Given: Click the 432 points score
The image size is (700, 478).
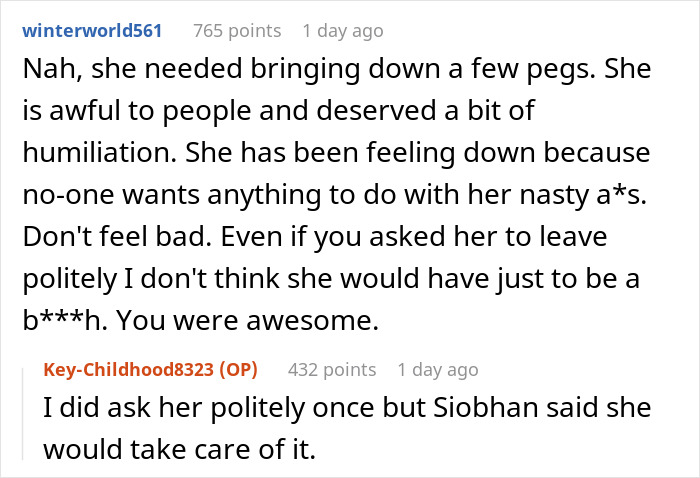Looking at the screenshot, I should [332, 370].
